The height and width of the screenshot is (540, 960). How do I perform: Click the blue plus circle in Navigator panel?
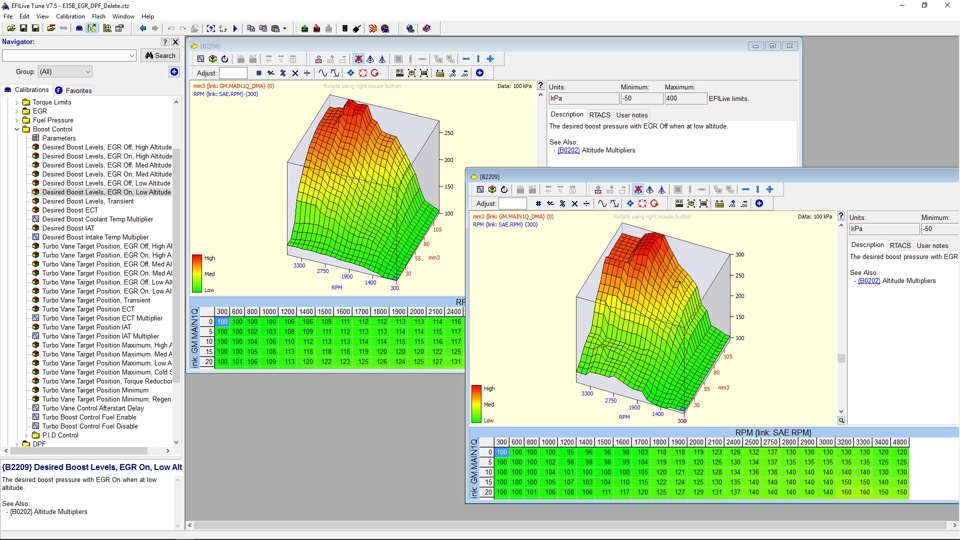[x=174, y=72]
